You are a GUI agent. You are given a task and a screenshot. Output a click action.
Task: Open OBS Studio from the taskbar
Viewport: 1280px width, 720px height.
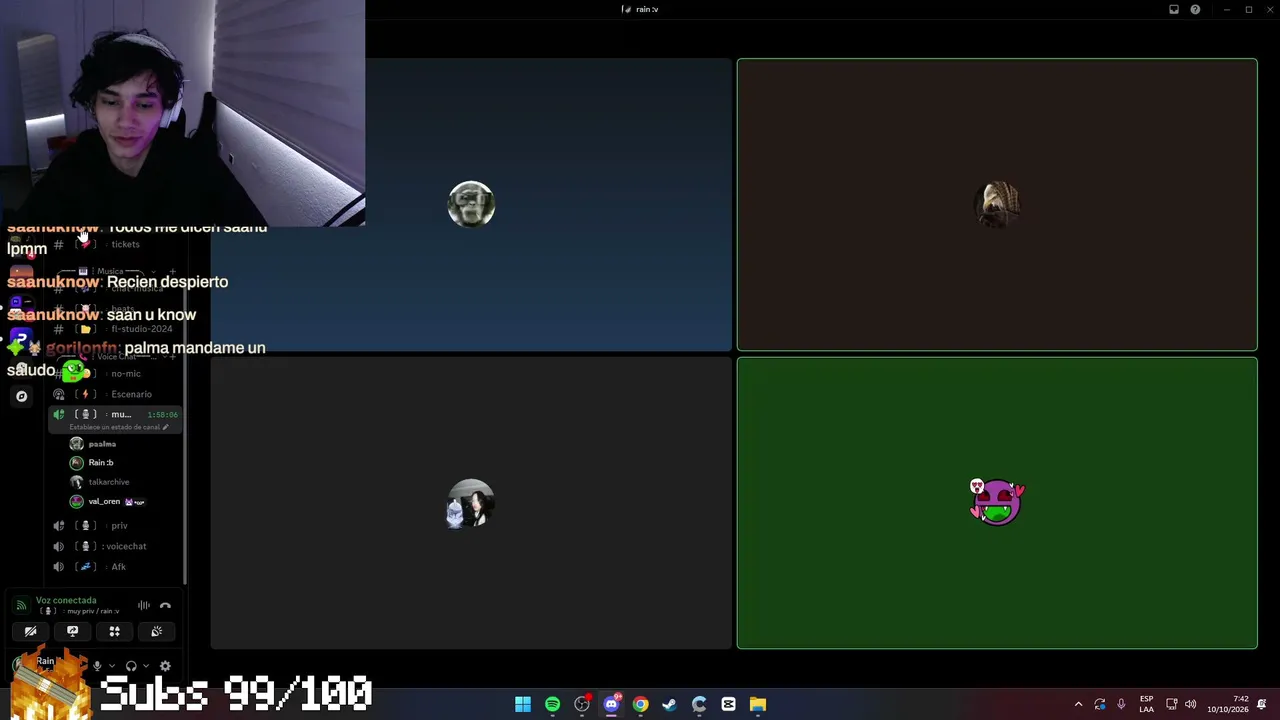(582, 705)
